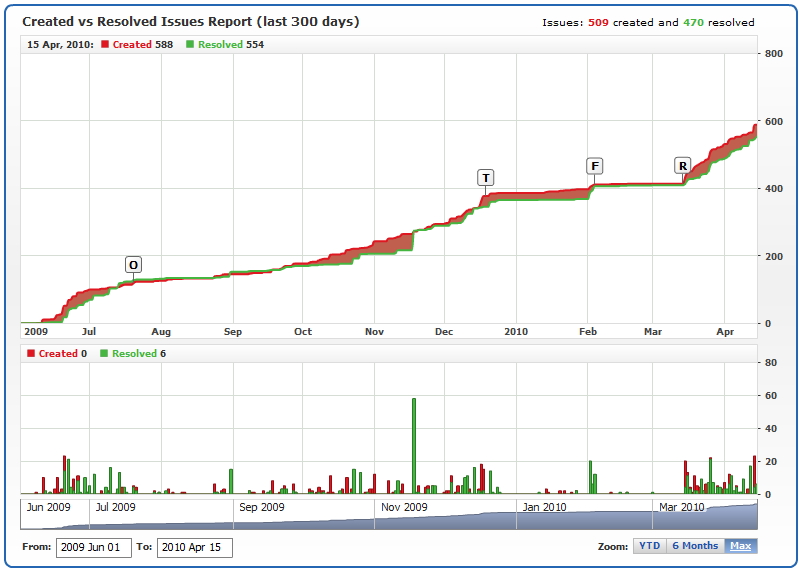Zoom the chart to 6 Months
Image resolution: width=802 pixels, height=572 pixels.
tap(695, 546)
